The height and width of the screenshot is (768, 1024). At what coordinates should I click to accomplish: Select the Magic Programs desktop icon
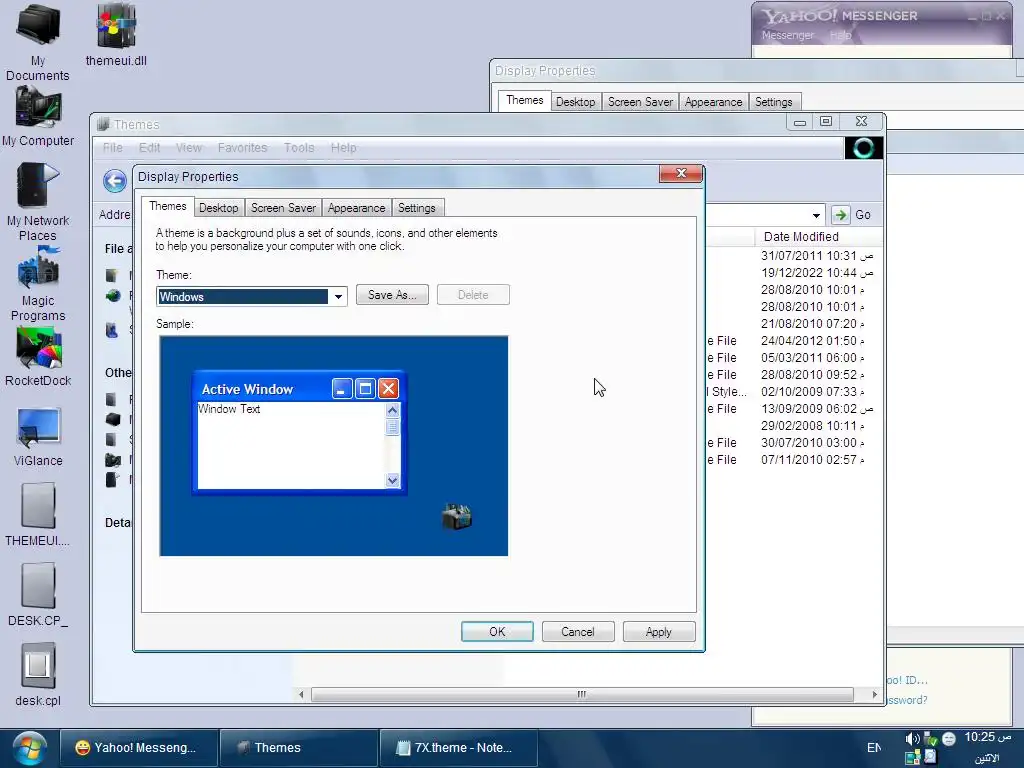[x=38, y=283]
